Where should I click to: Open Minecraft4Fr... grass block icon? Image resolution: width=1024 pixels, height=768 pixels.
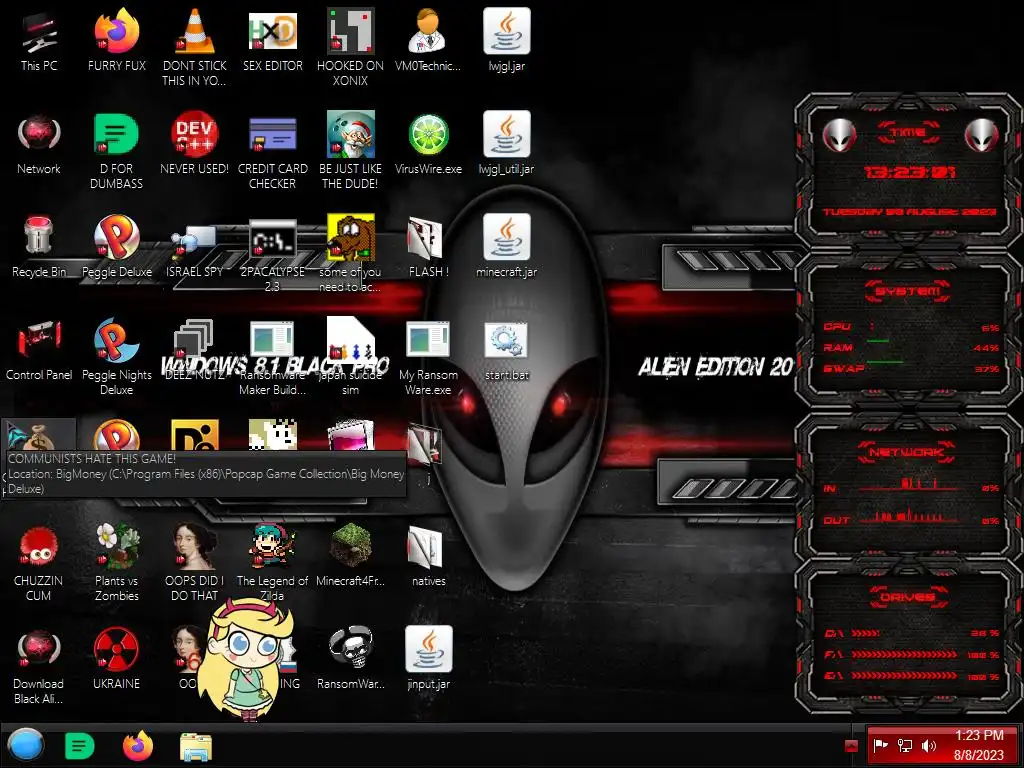[350, 546]
